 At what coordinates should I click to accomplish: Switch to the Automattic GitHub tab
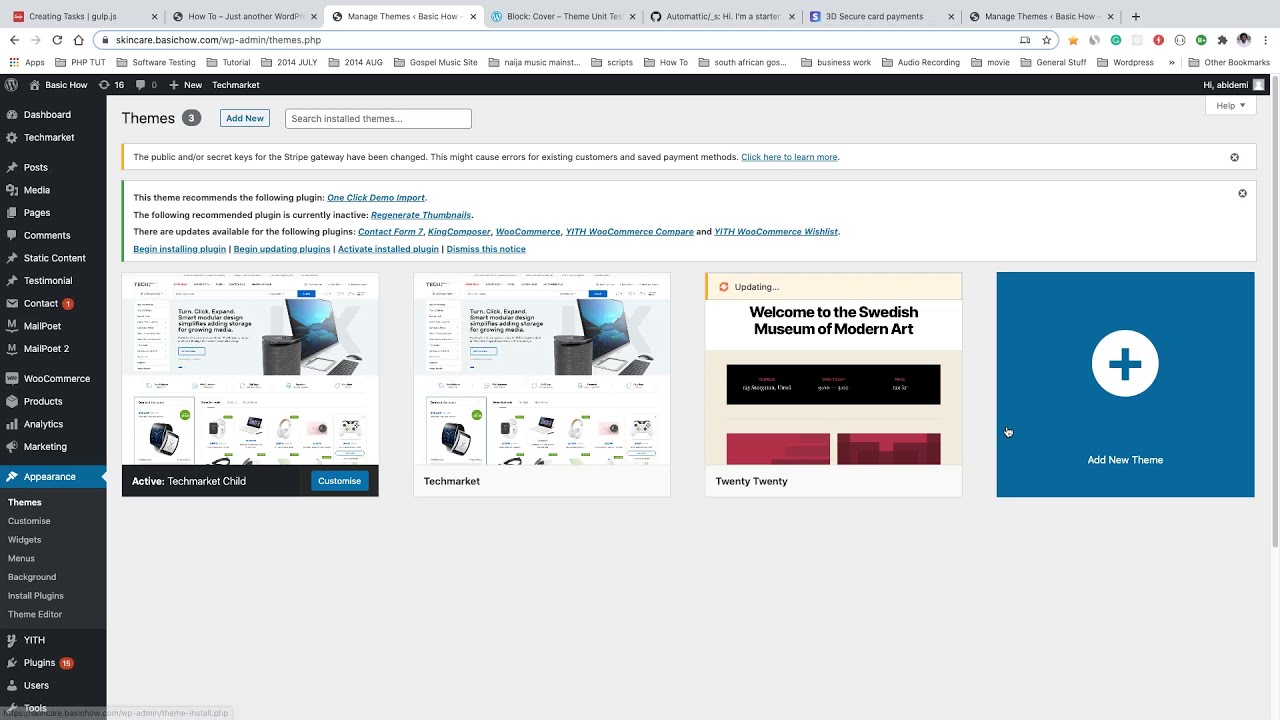[x=722, y=16]
